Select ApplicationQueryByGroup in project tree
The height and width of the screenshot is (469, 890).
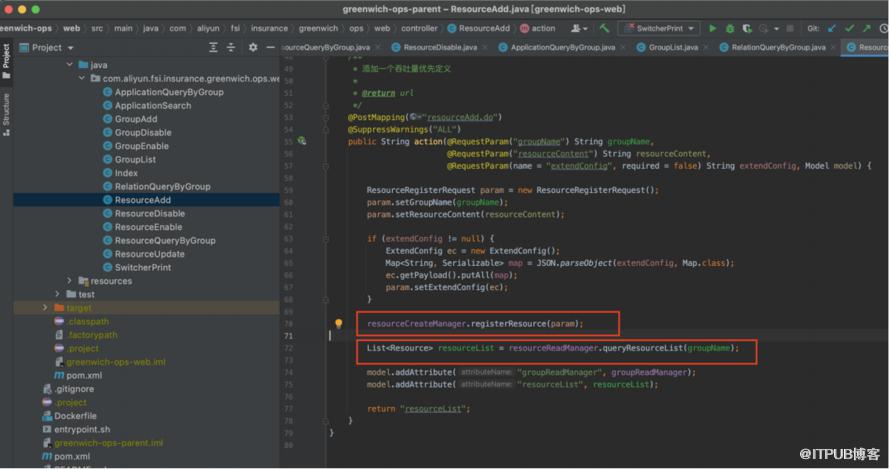click(x=169, y=92)
